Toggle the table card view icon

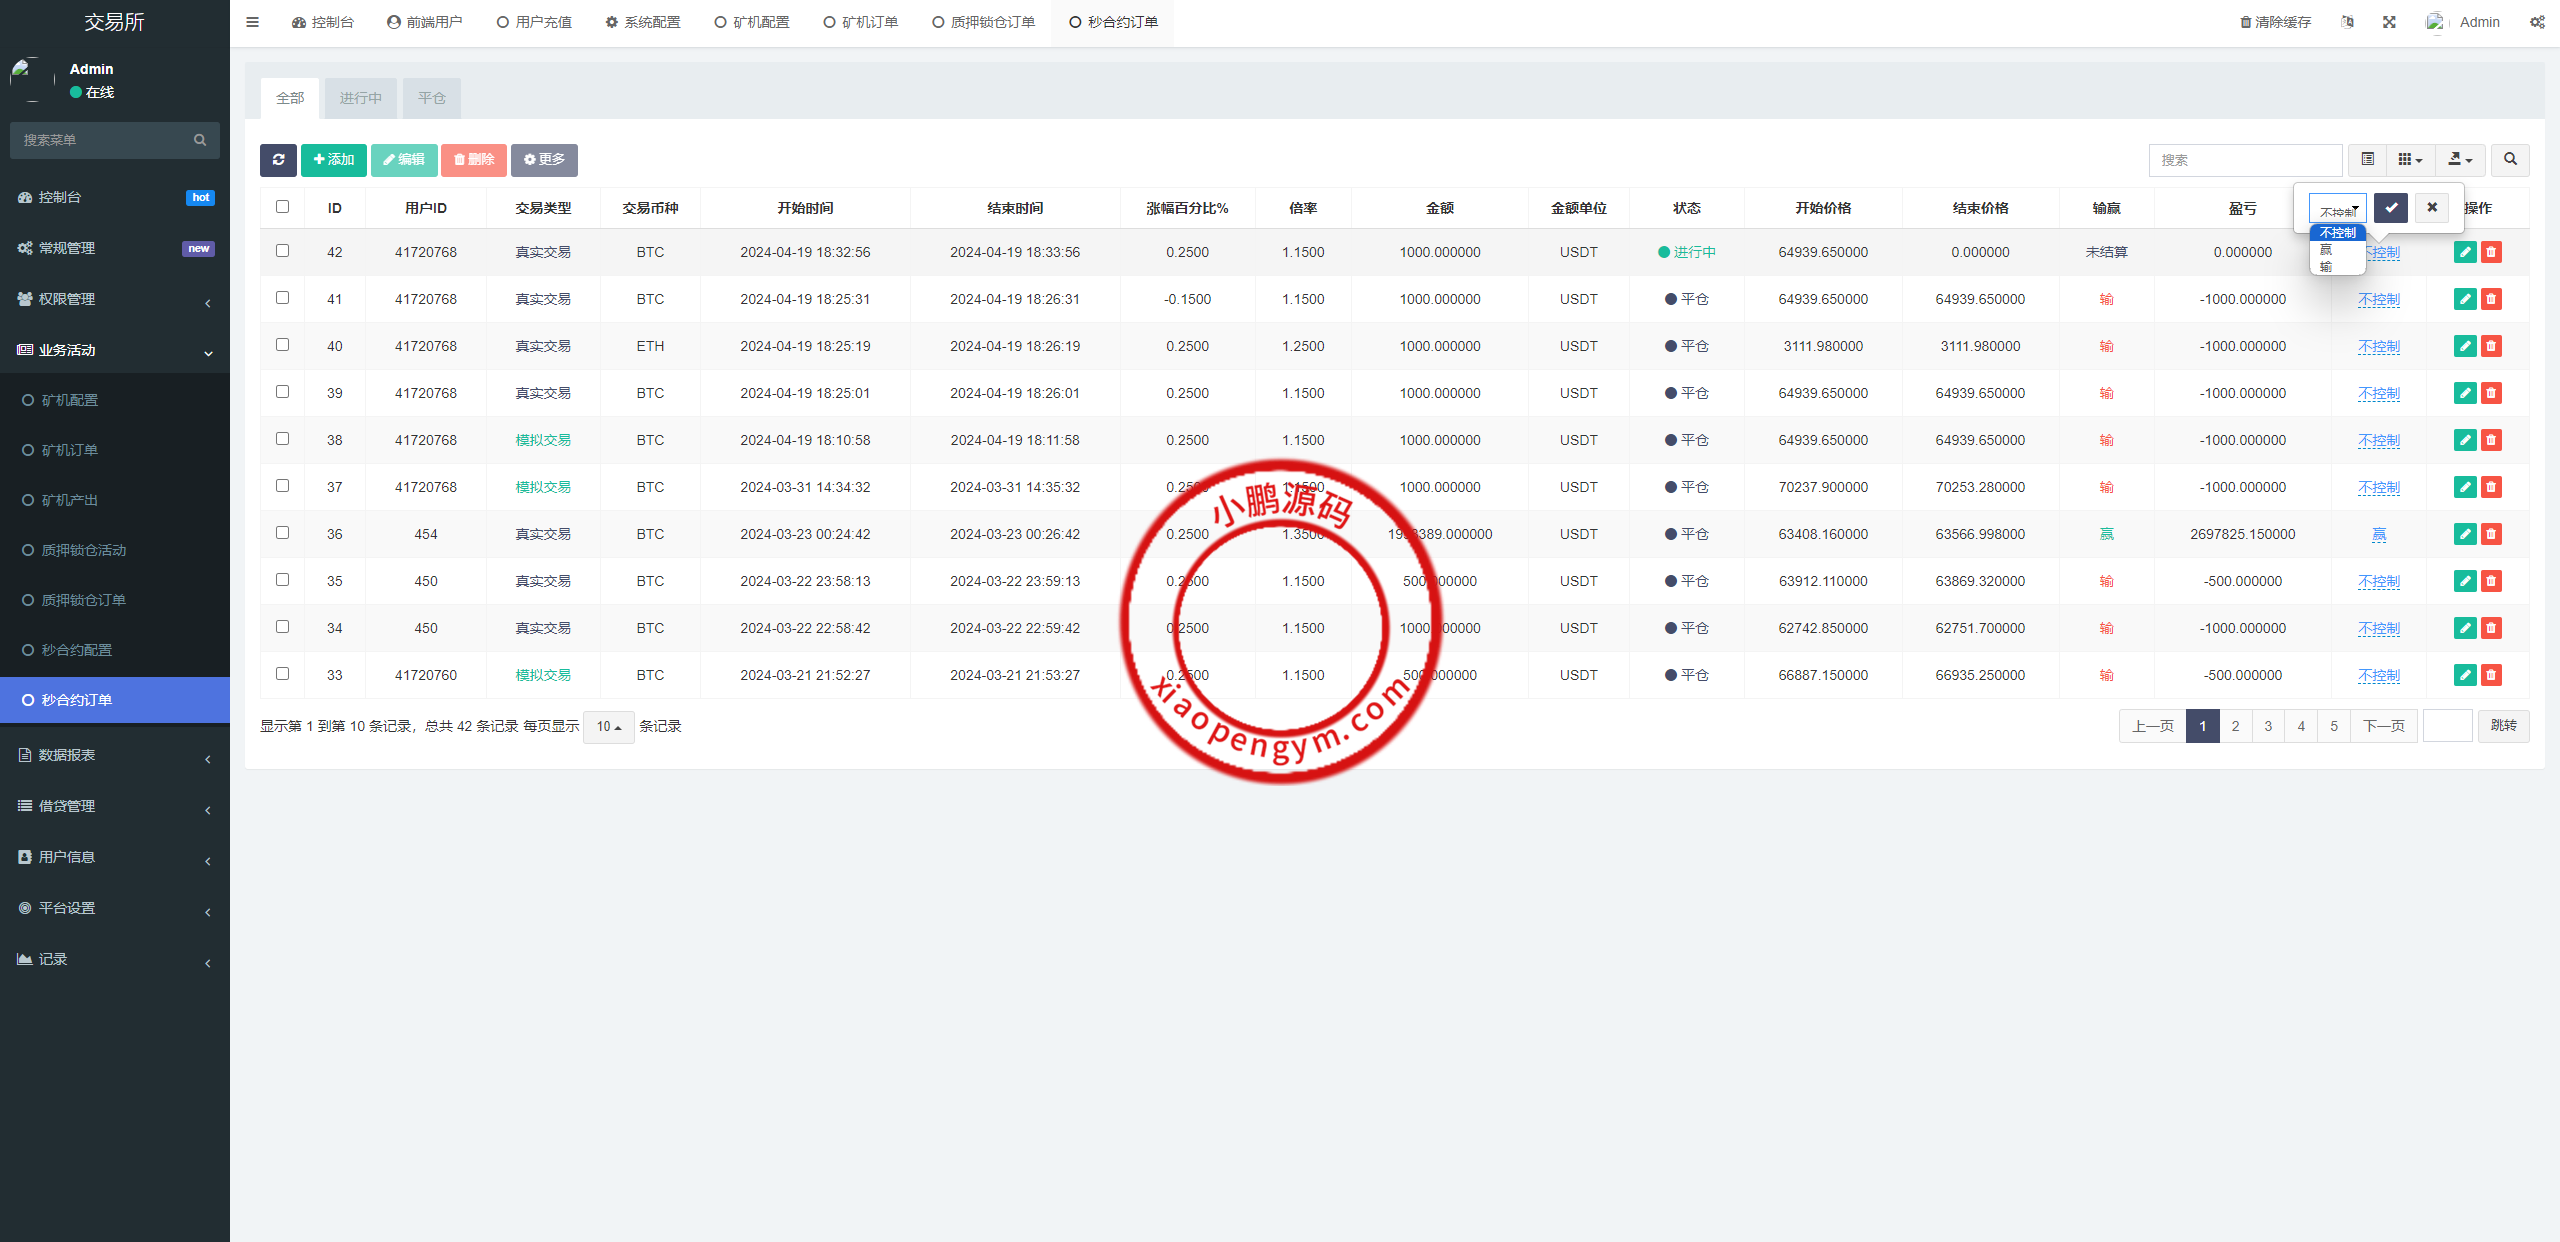[x=2367, y=159]
